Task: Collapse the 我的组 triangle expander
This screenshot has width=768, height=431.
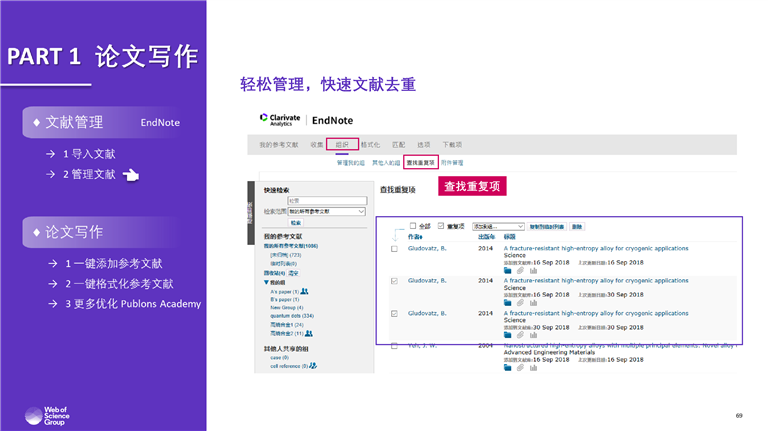Action: (266, 283)
